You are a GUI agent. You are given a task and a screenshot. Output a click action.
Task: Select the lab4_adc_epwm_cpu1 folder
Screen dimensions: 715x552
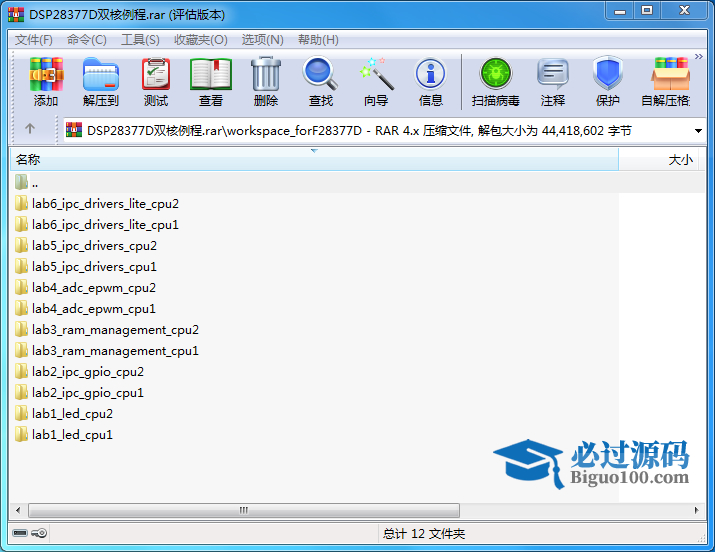tap(94, 309)
